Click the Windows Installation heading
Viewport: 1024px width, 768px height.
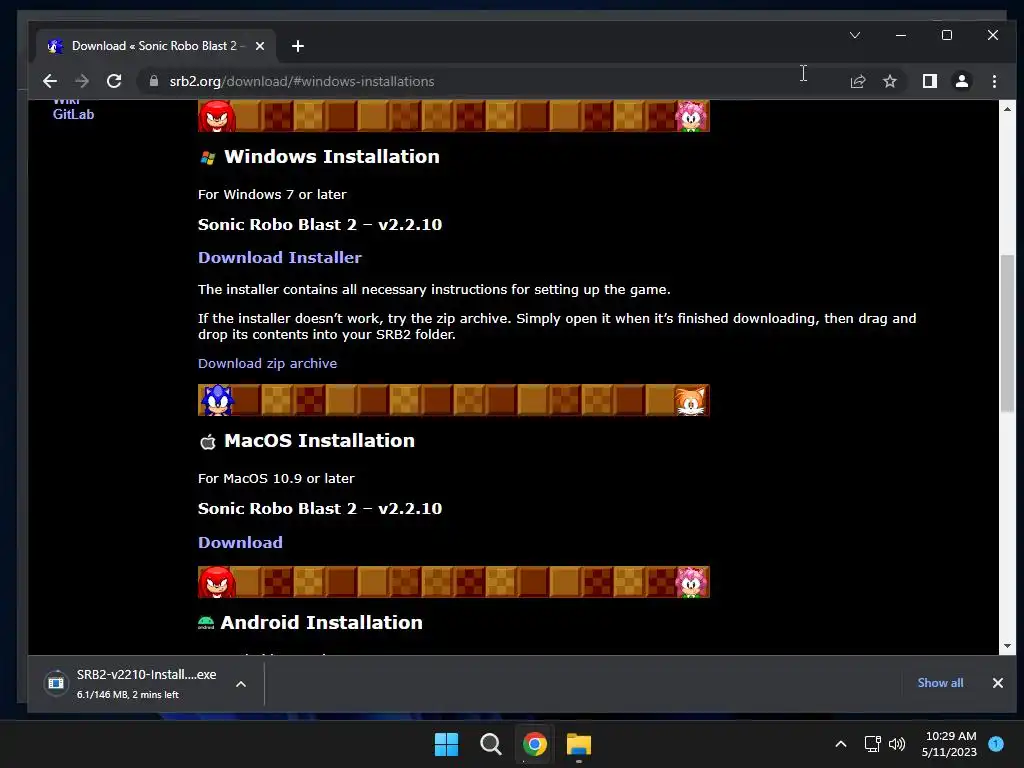pyautogui.click(x=332, y=157)
